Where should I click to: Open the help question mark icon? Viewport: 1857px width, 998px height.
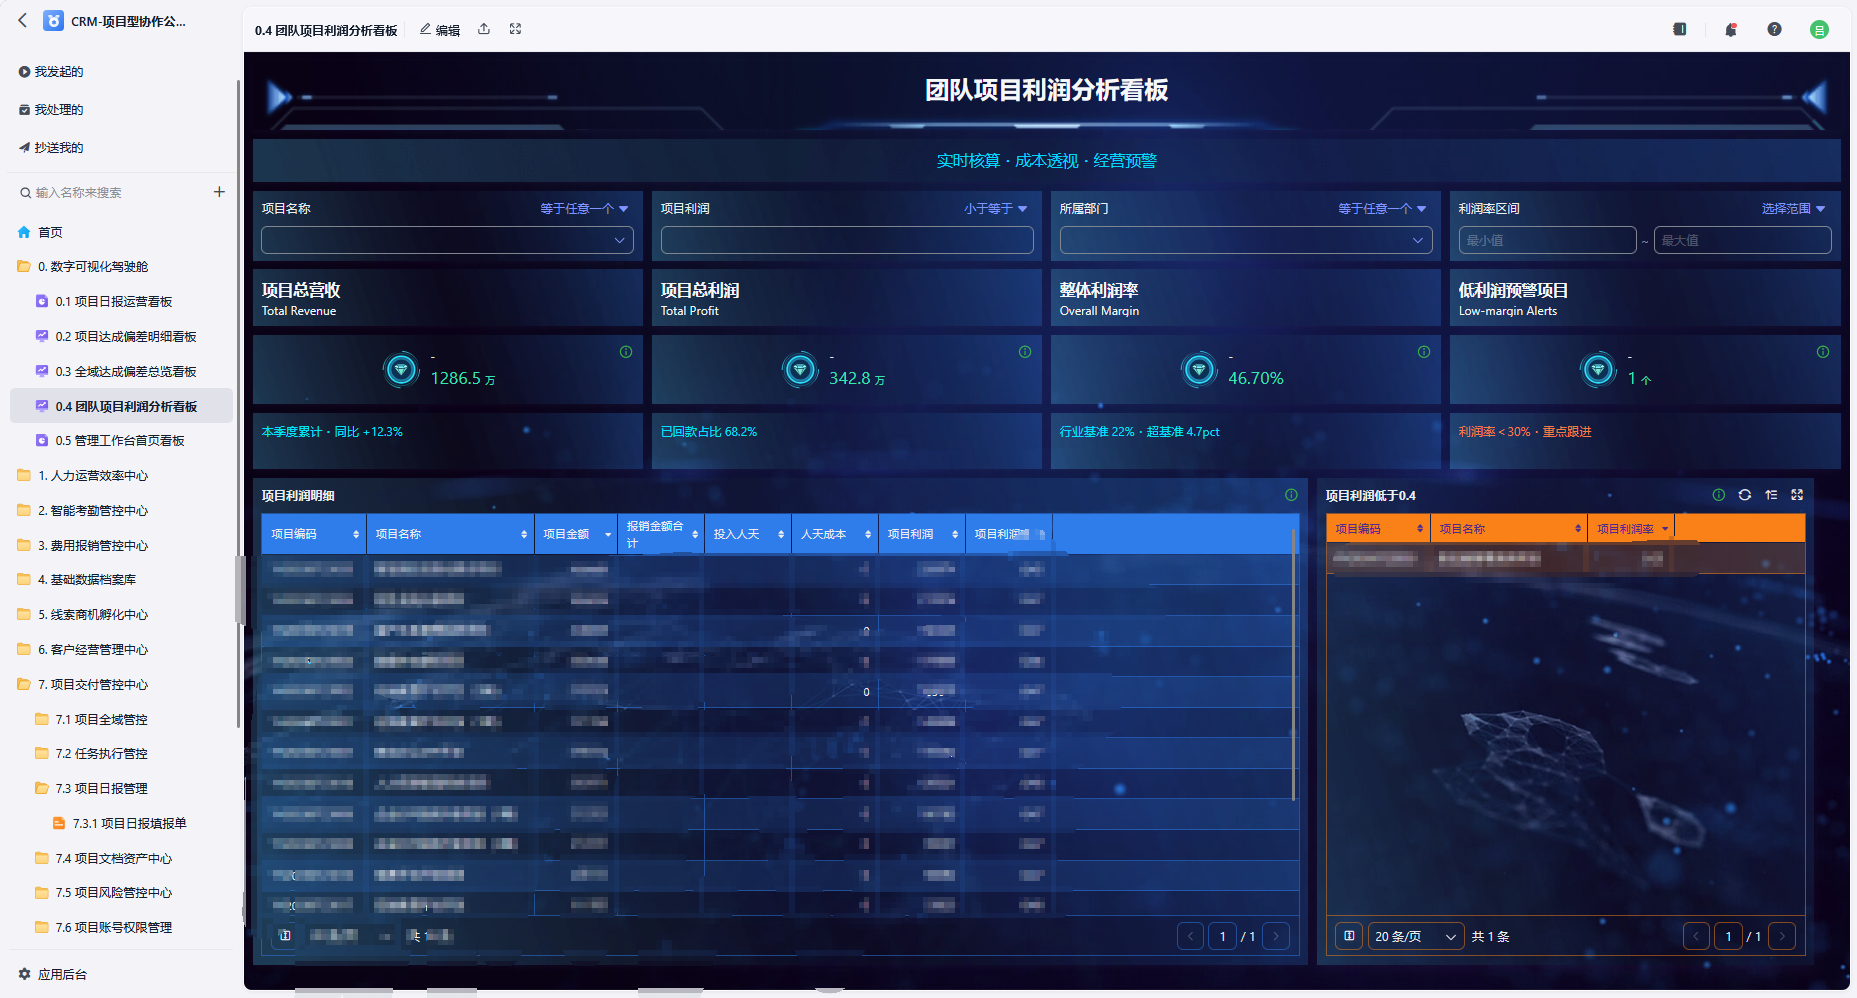pyautogui.click(x=1774, y=29)
